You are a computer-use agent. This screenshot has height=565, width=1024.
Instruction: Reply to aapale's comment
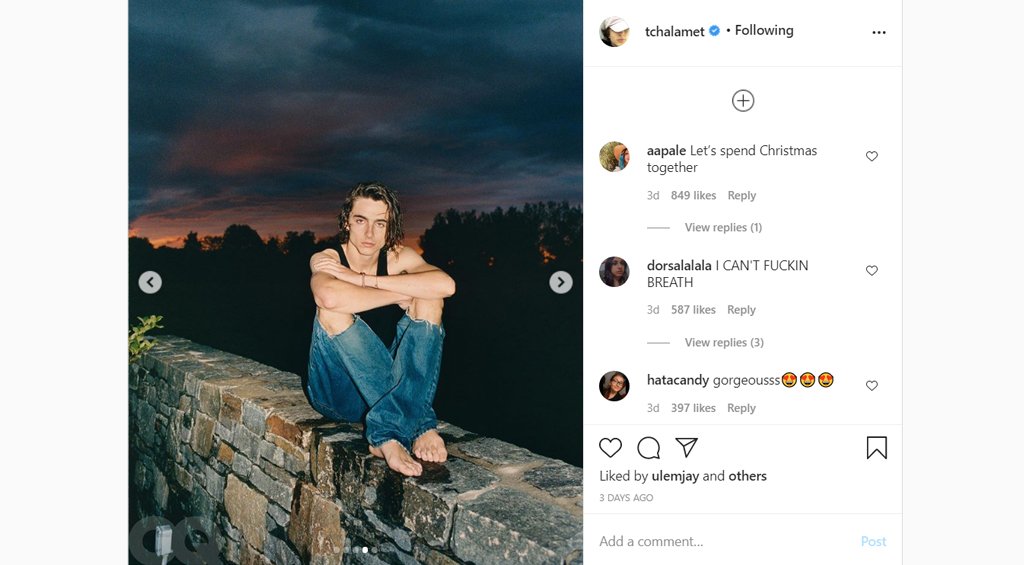pos(741,196)
